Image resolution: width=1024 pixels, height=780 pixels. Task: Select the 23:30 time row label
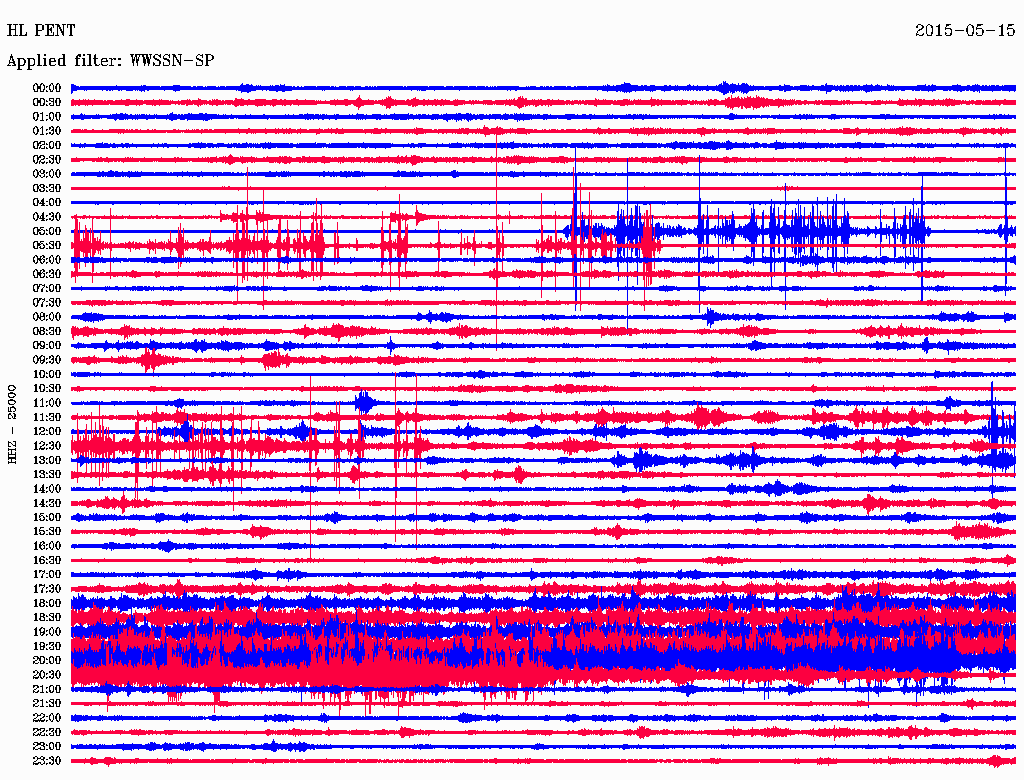[47, 760]
